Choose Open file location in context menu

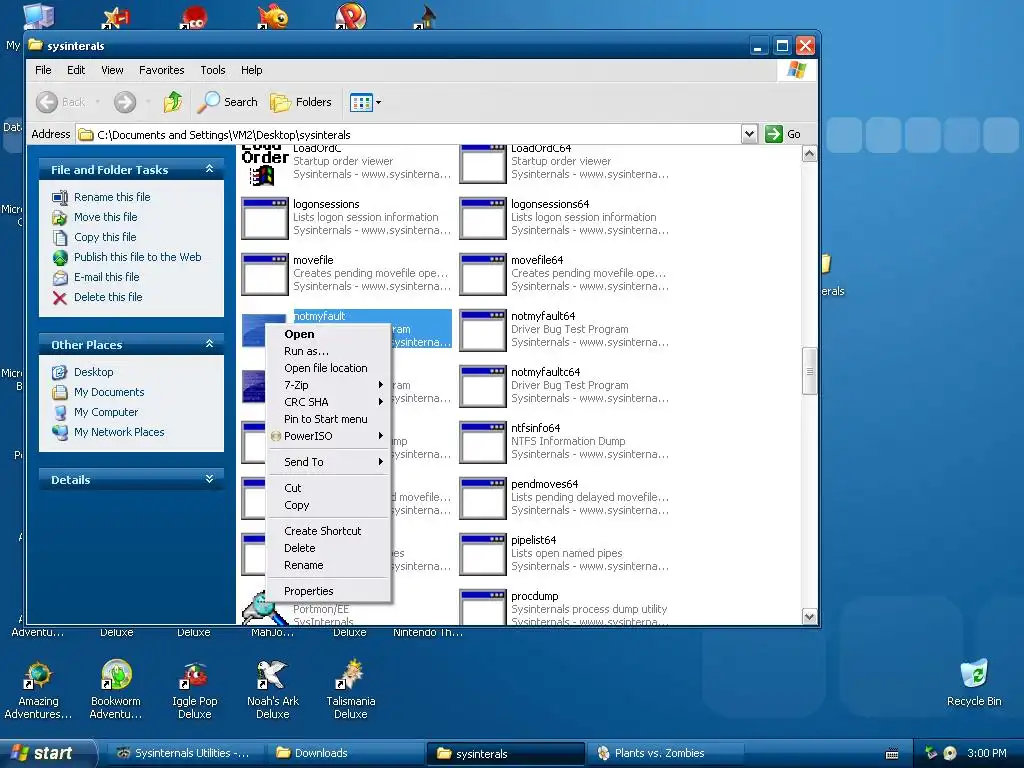pyautogui.click(x=328, y=368)
